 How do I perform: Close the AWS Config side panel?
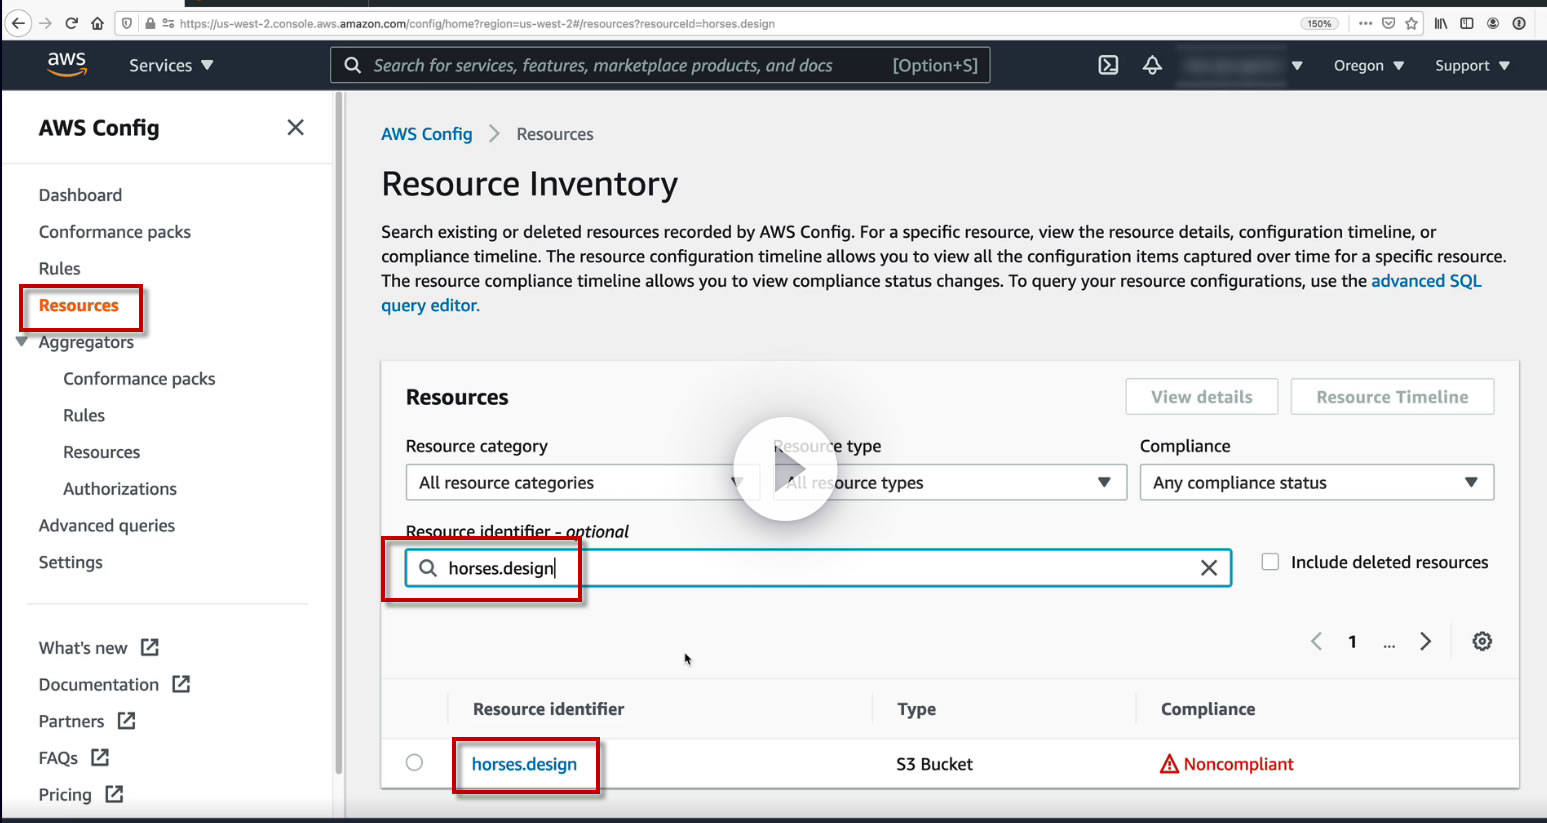click(x=295, y=127)
